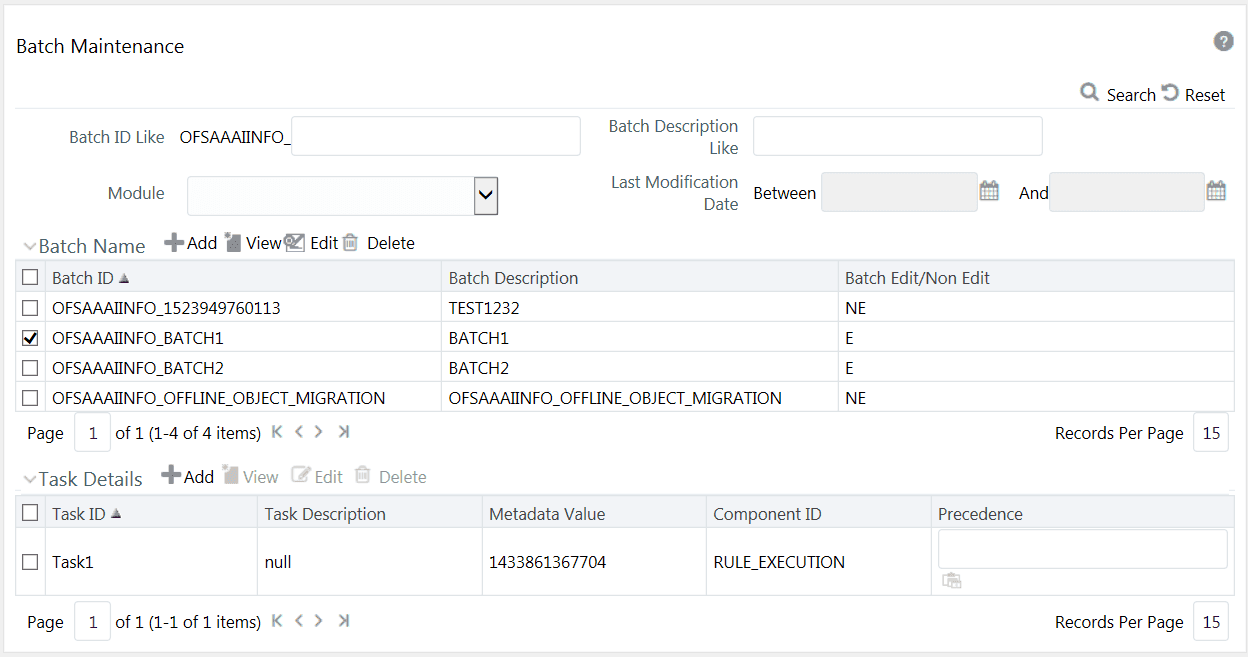Screen dimensions: 1248x657
Task: Click the And date input field
Action: coord(1127,192)
